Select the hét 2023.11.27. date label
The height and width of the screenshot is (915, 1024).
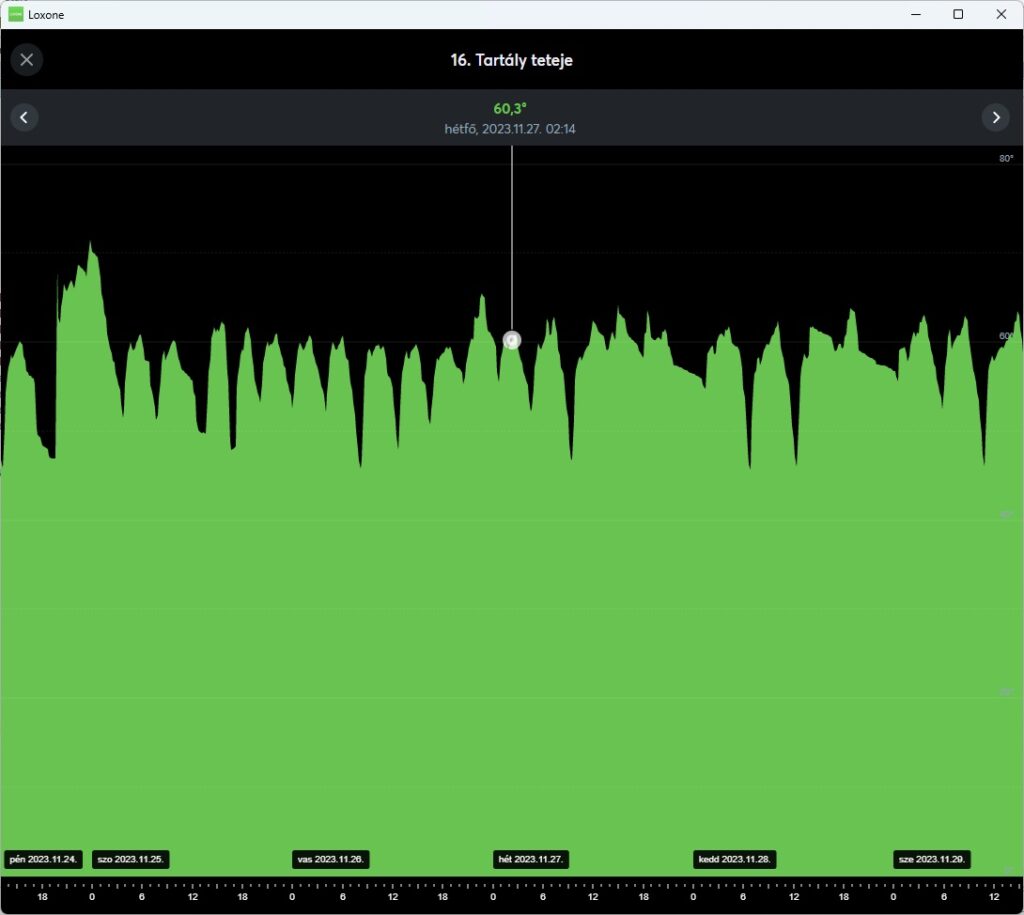[530, 859]
